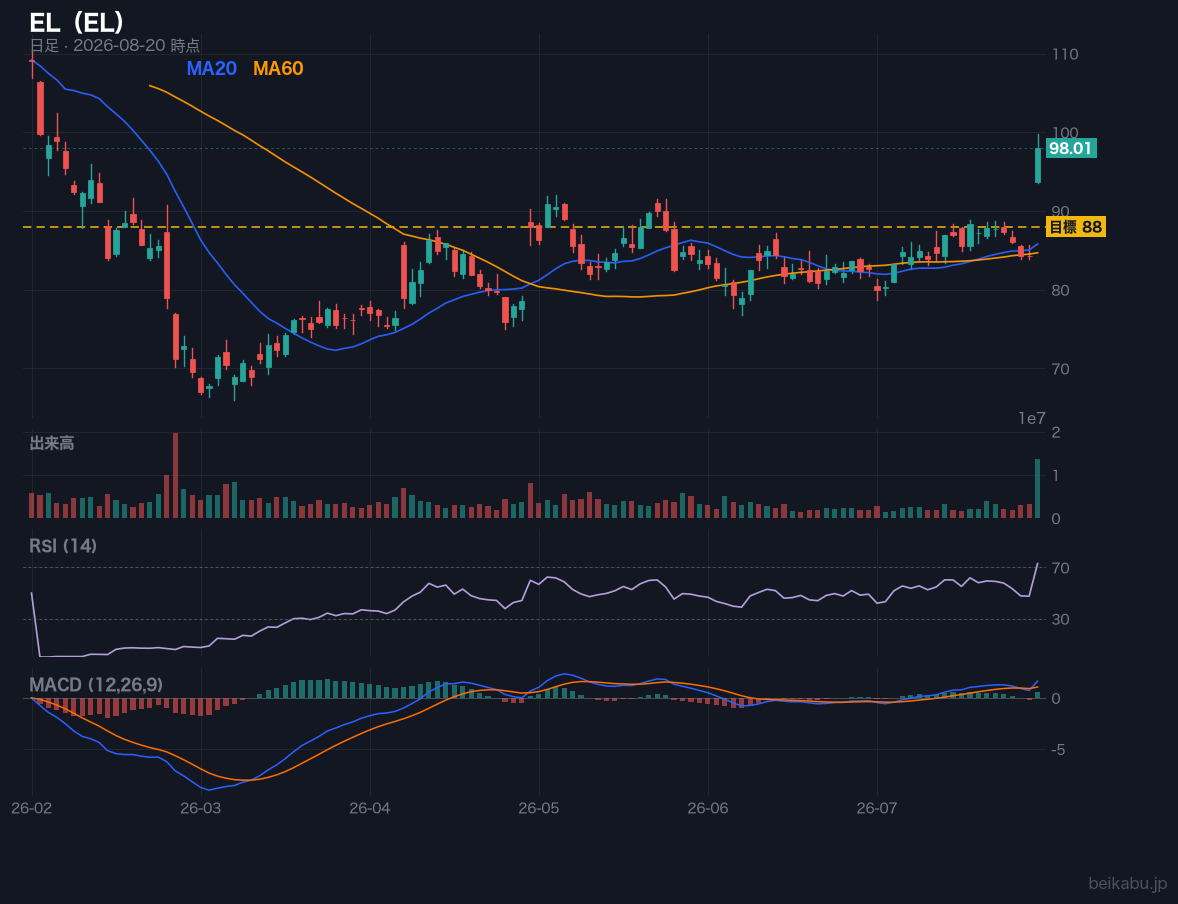Click the 目標 88 target price label
Image resolution: width=1178 pixels, height=904 pixels.
pyautogui.click(x=1075, y=227)
